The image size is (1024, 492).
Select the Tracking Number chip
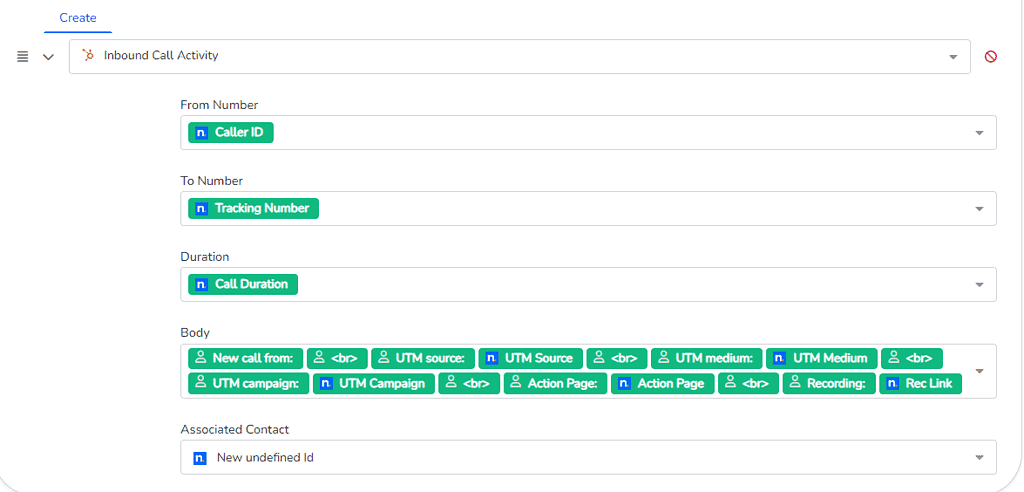253,208
